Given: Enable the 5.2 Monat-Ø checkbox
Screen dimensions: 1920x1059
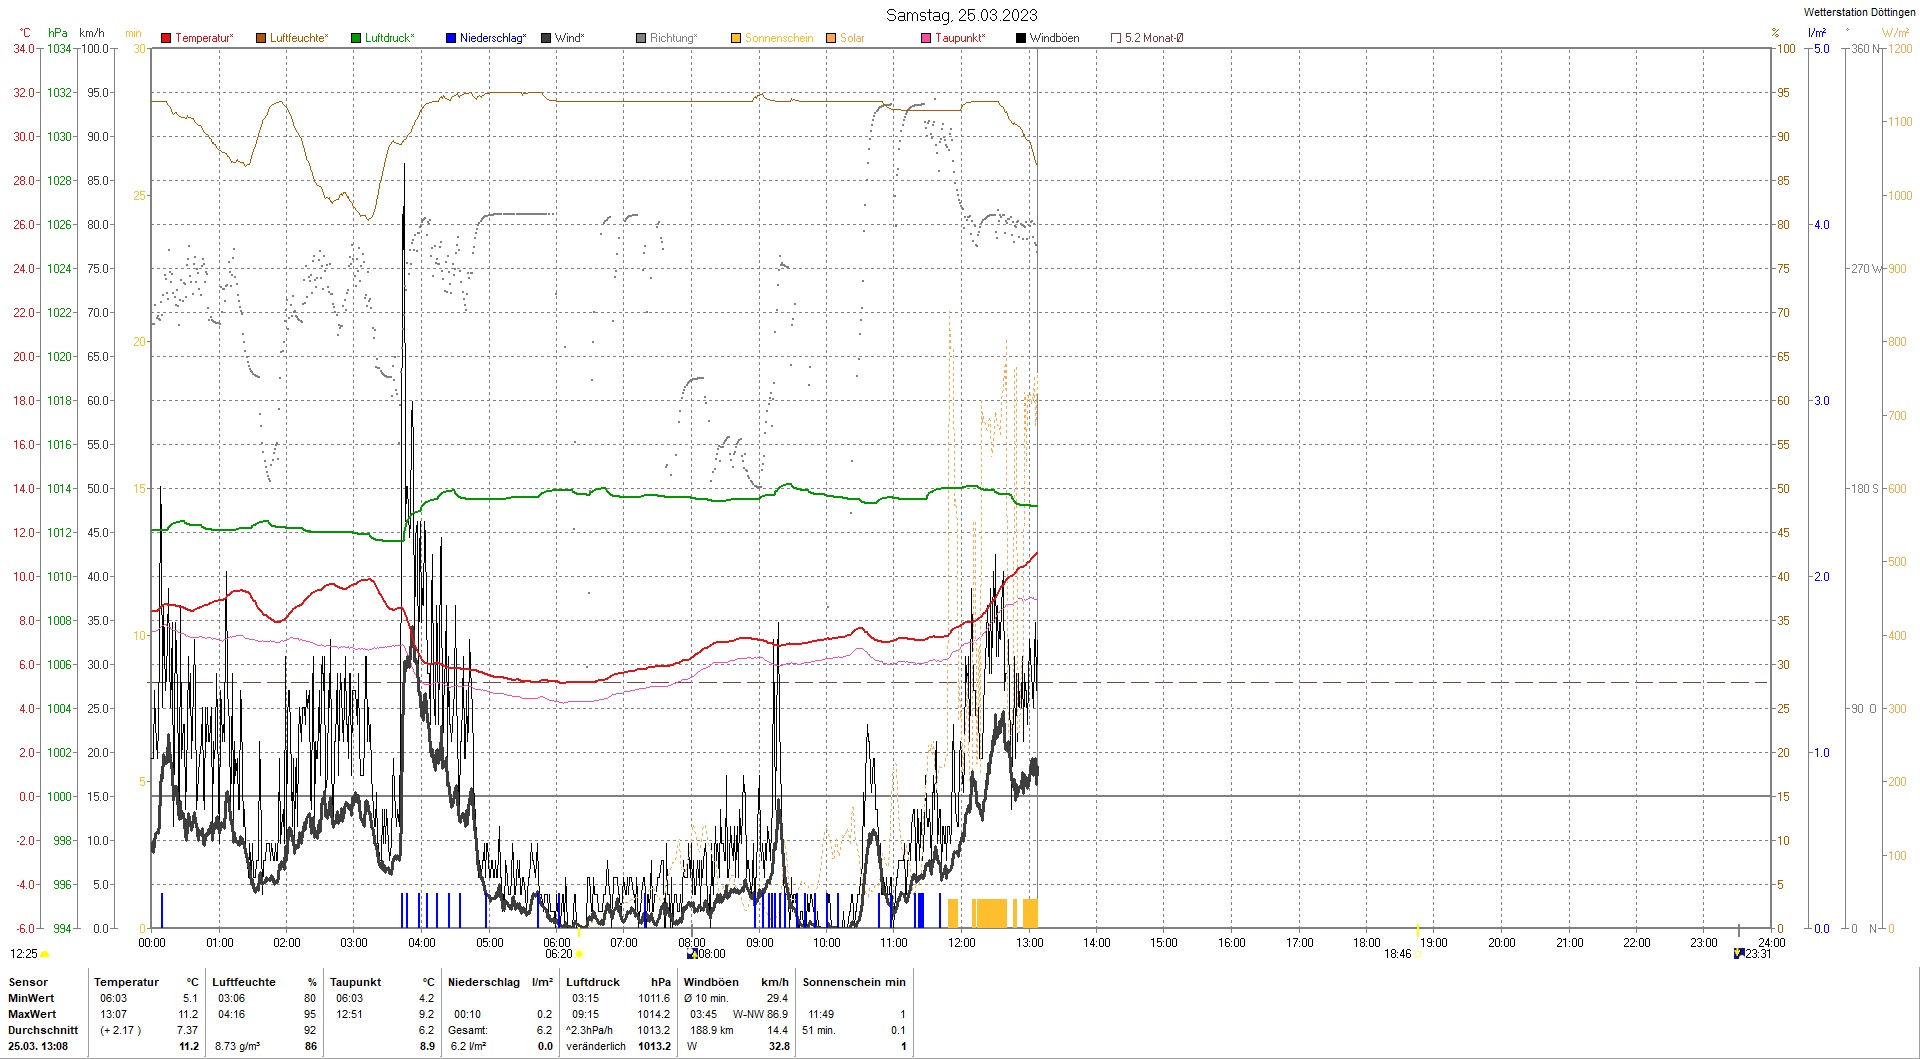Looking at the screenshot, I should click(1116, 38).
